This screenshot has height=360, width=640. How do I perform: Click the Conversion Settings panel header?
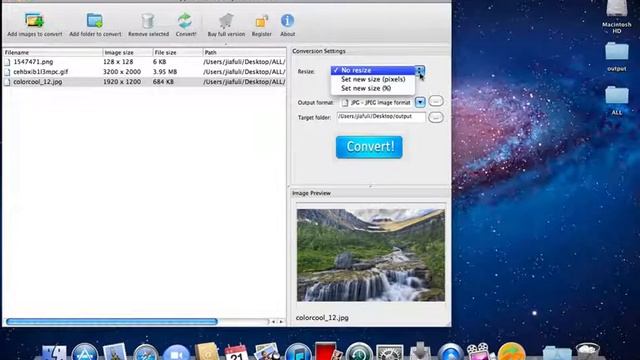click(370, 51)
